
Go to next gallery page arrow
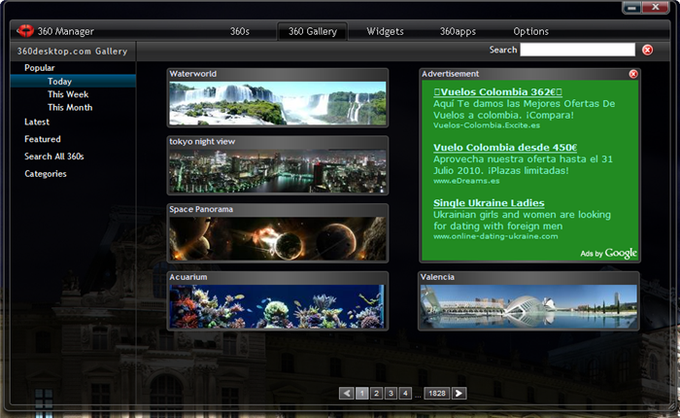[x=459, y=393]
